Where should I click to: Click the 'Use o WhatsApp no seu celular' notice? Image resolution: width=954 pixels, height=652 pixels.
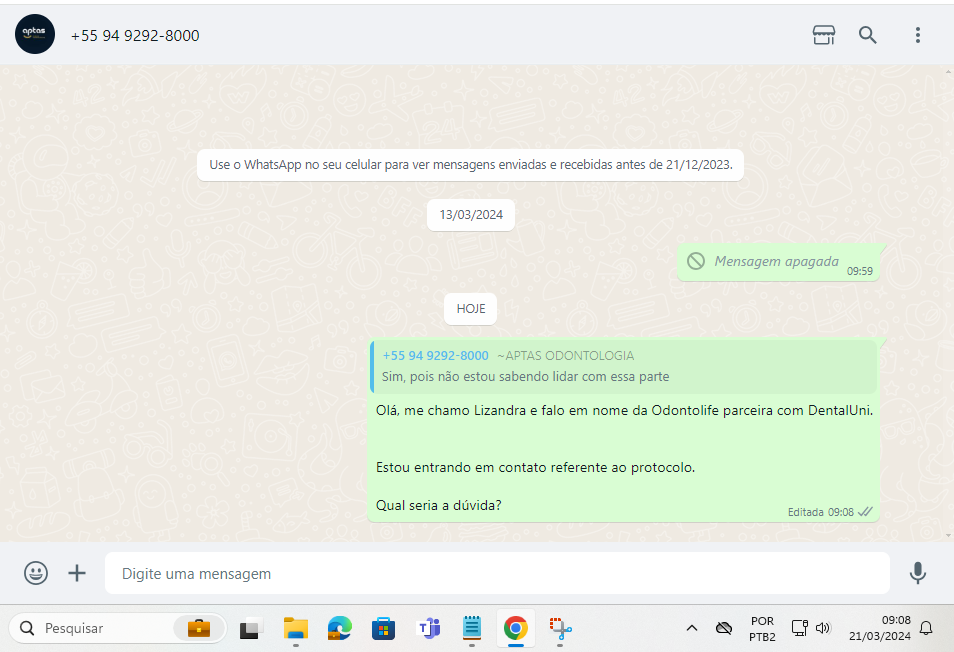click(470, 165)
